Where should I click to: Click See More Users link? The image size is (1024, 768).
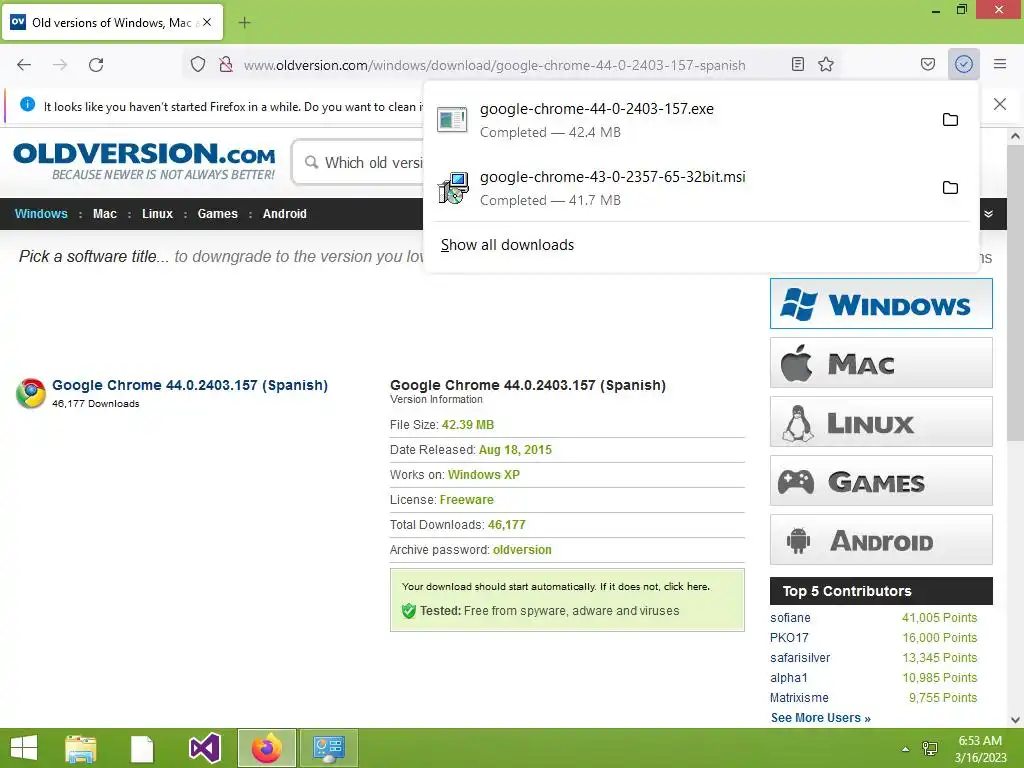pos(821,718)
